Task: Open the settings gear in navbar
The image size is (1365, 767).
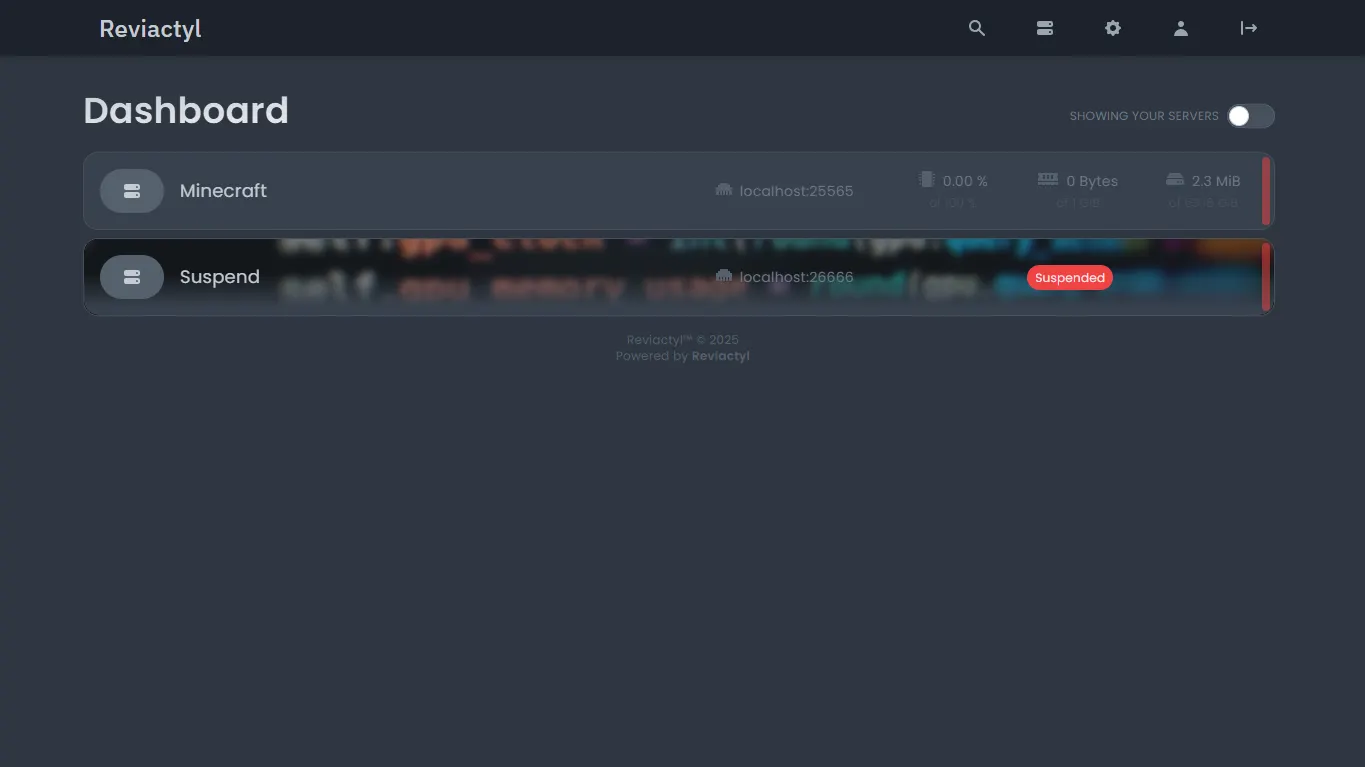Action: pos(1112,28)
